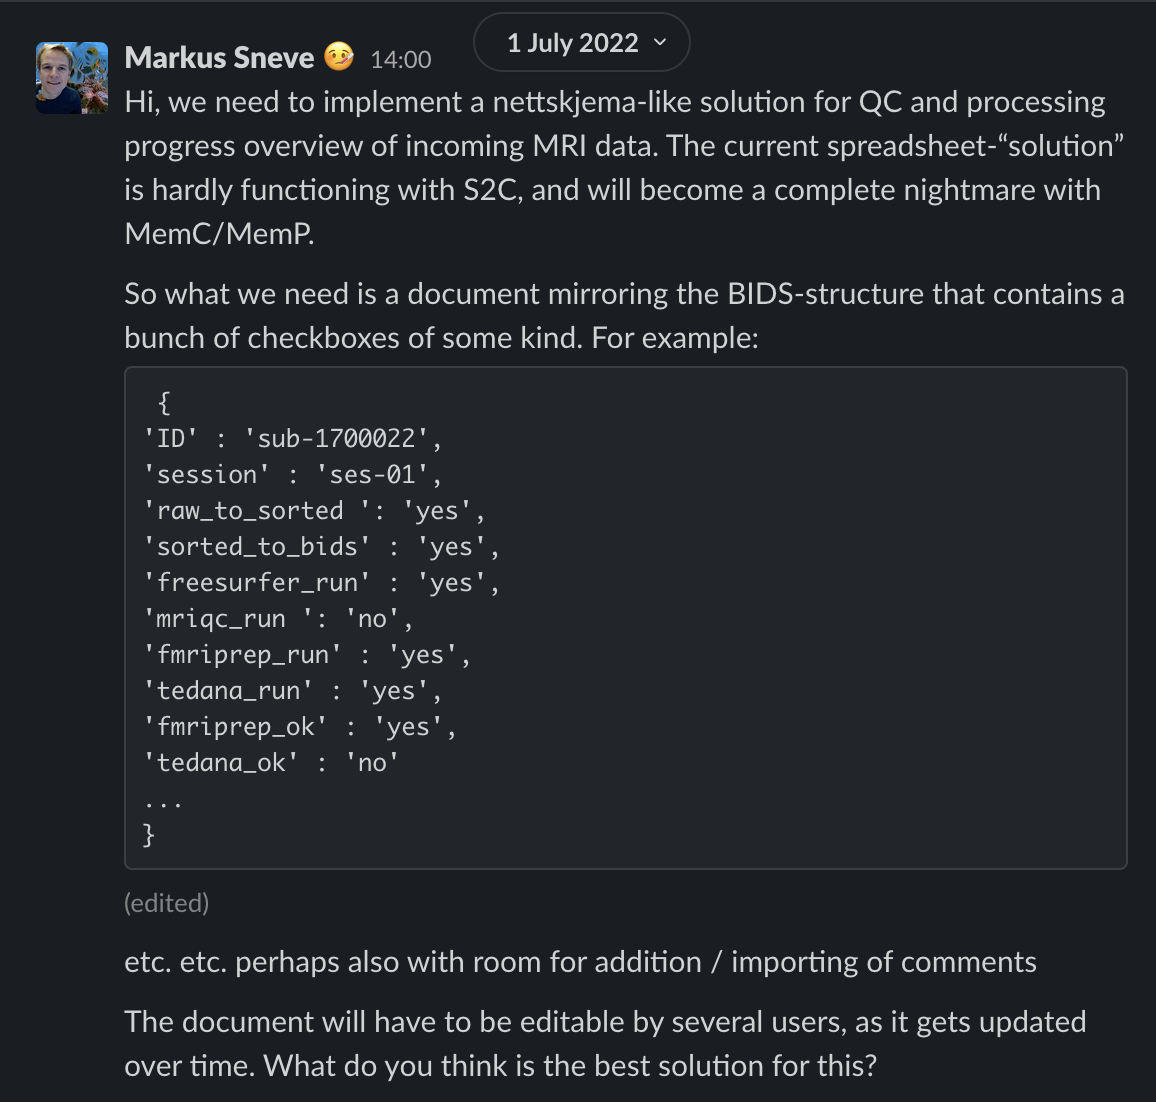The image size is (1156, 1102).
Task: Click the 'sub-1700022' ID line in the code
Action: (292, 438)
